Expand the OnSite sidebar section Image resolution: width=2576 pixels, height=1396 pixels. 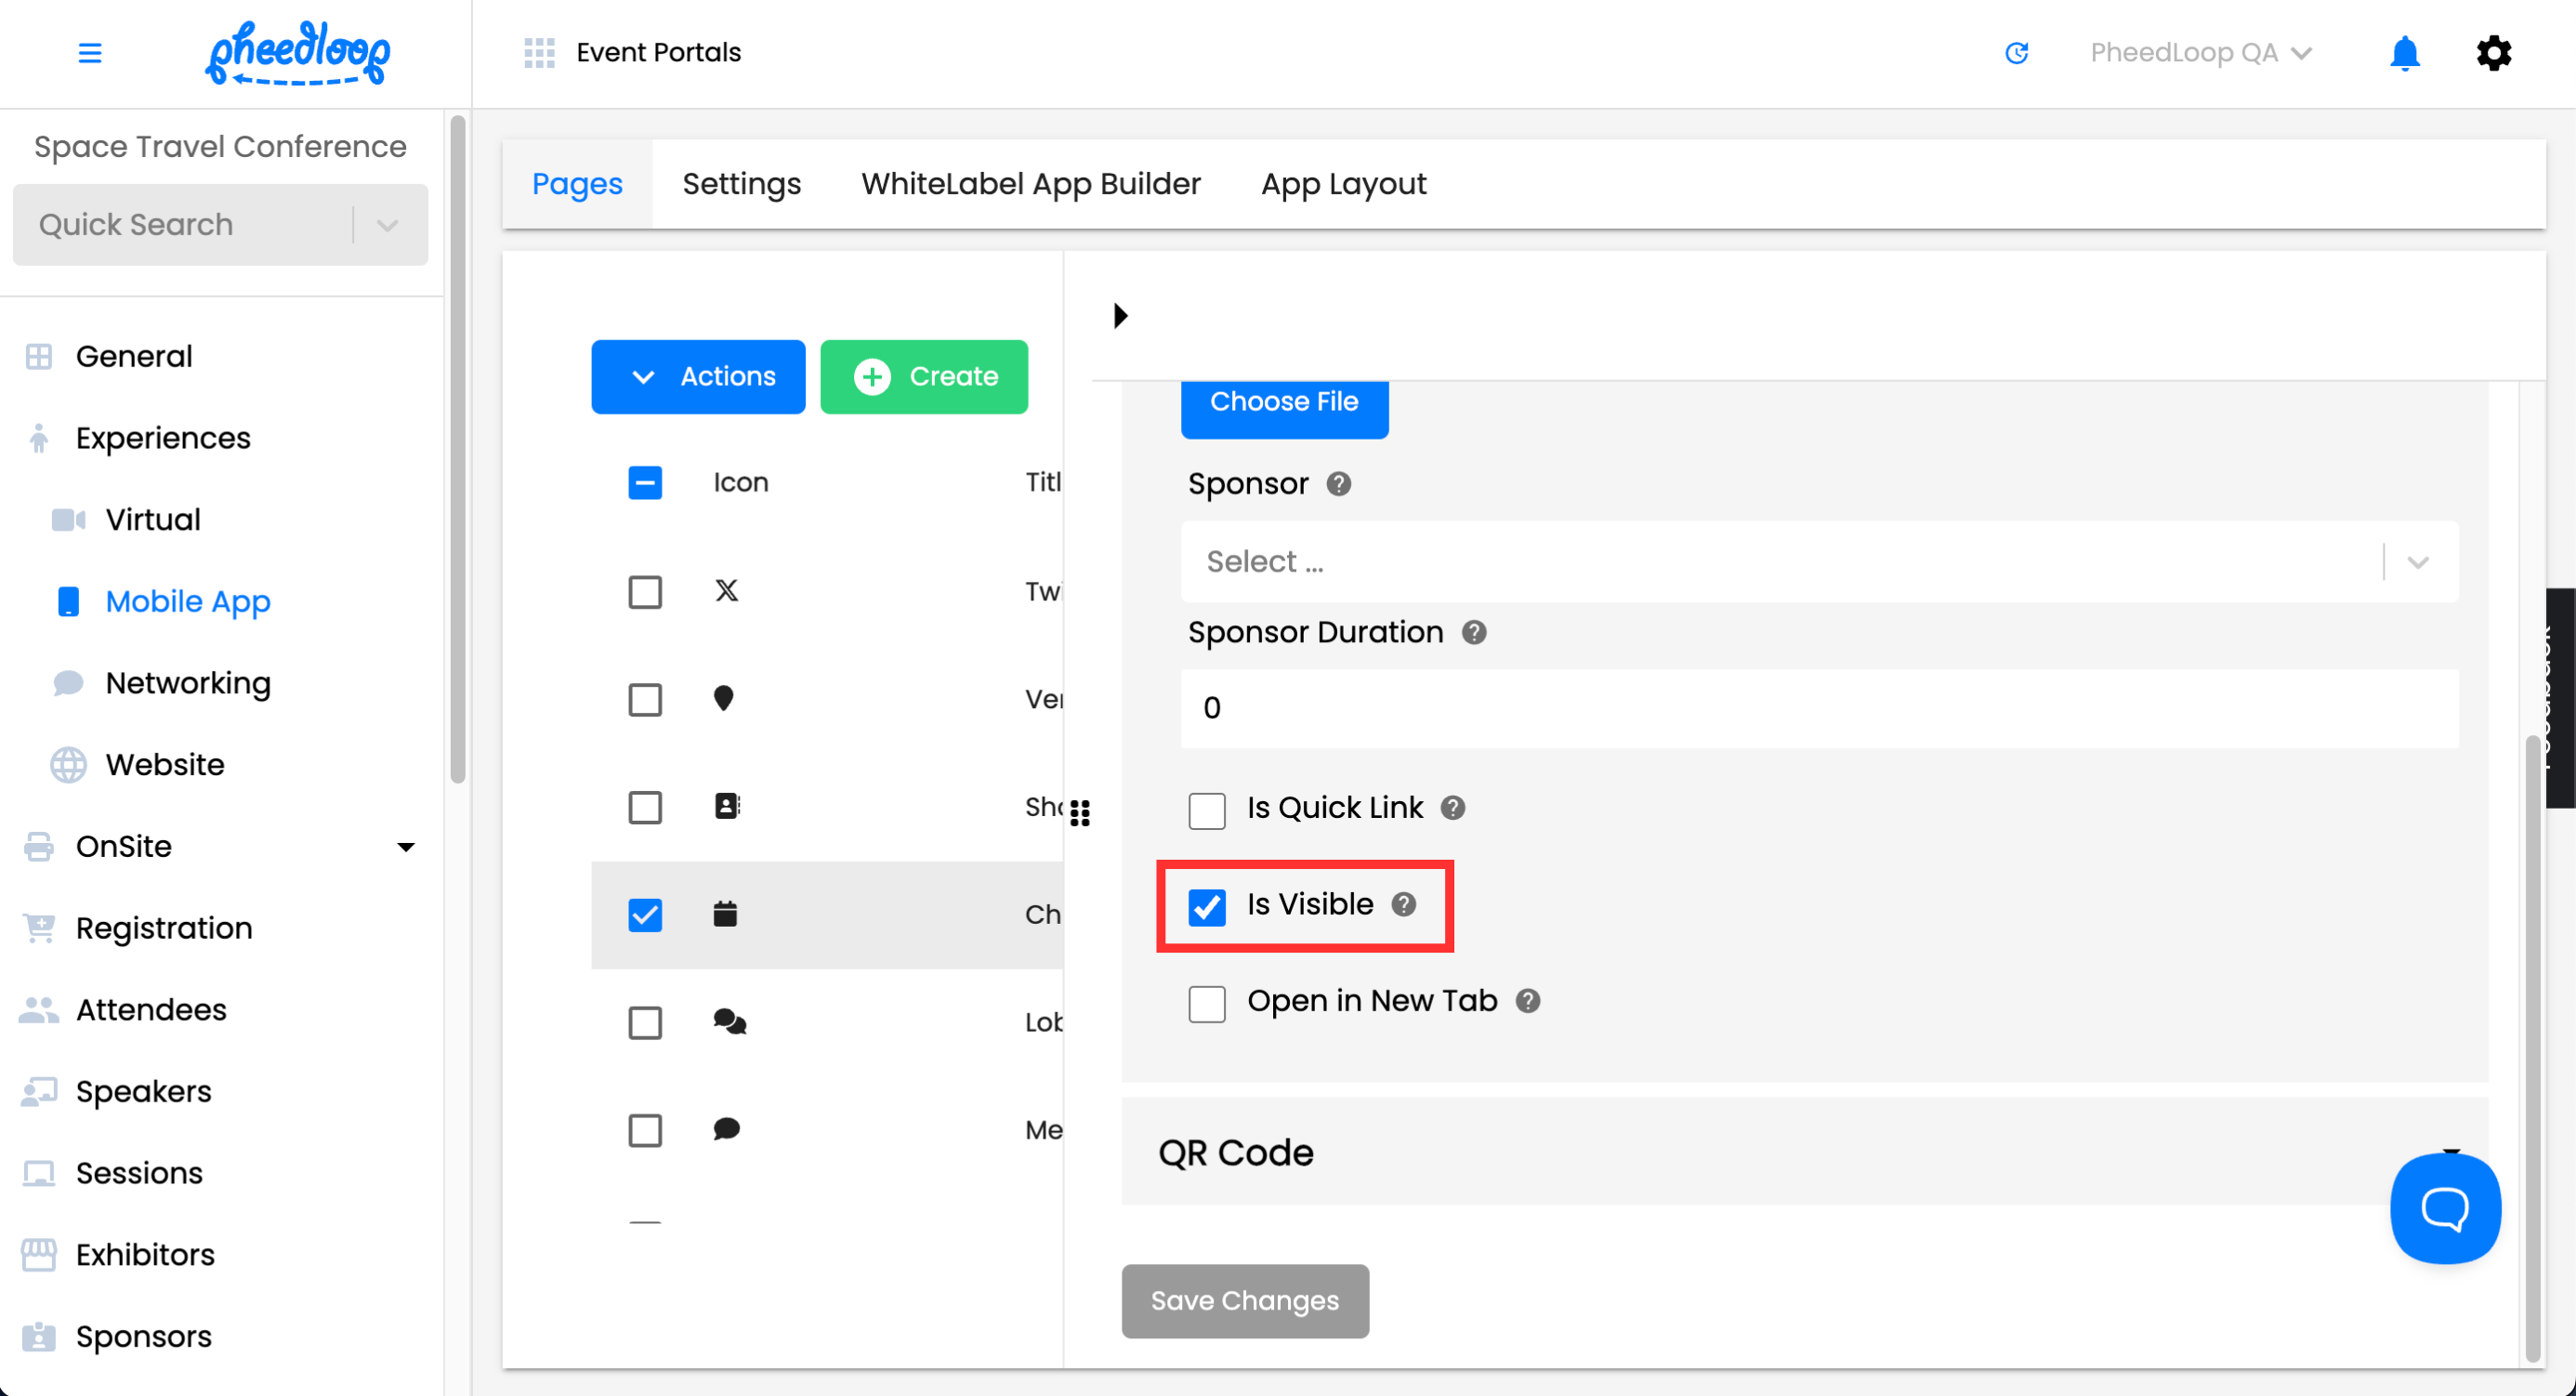[405, 847]
